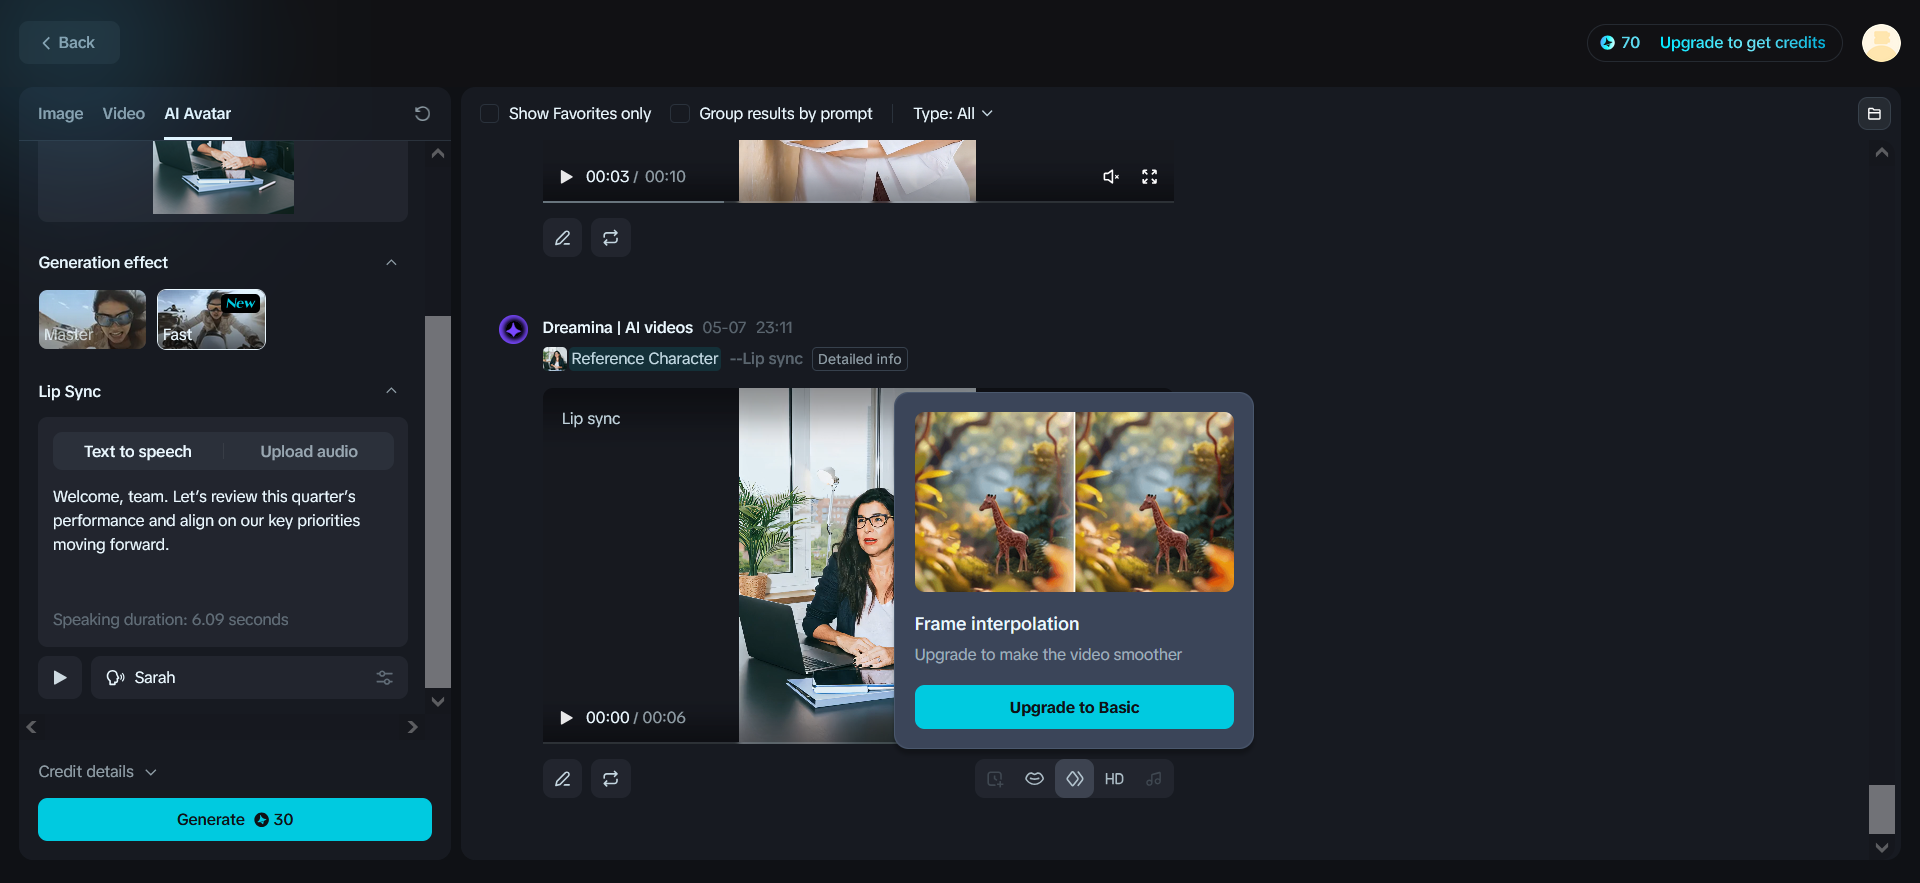Image resolution: width=1920 pixels, height=883 pixels.
Task: Open the Type: All filter dropdown
Action: (x=953, y=114)
